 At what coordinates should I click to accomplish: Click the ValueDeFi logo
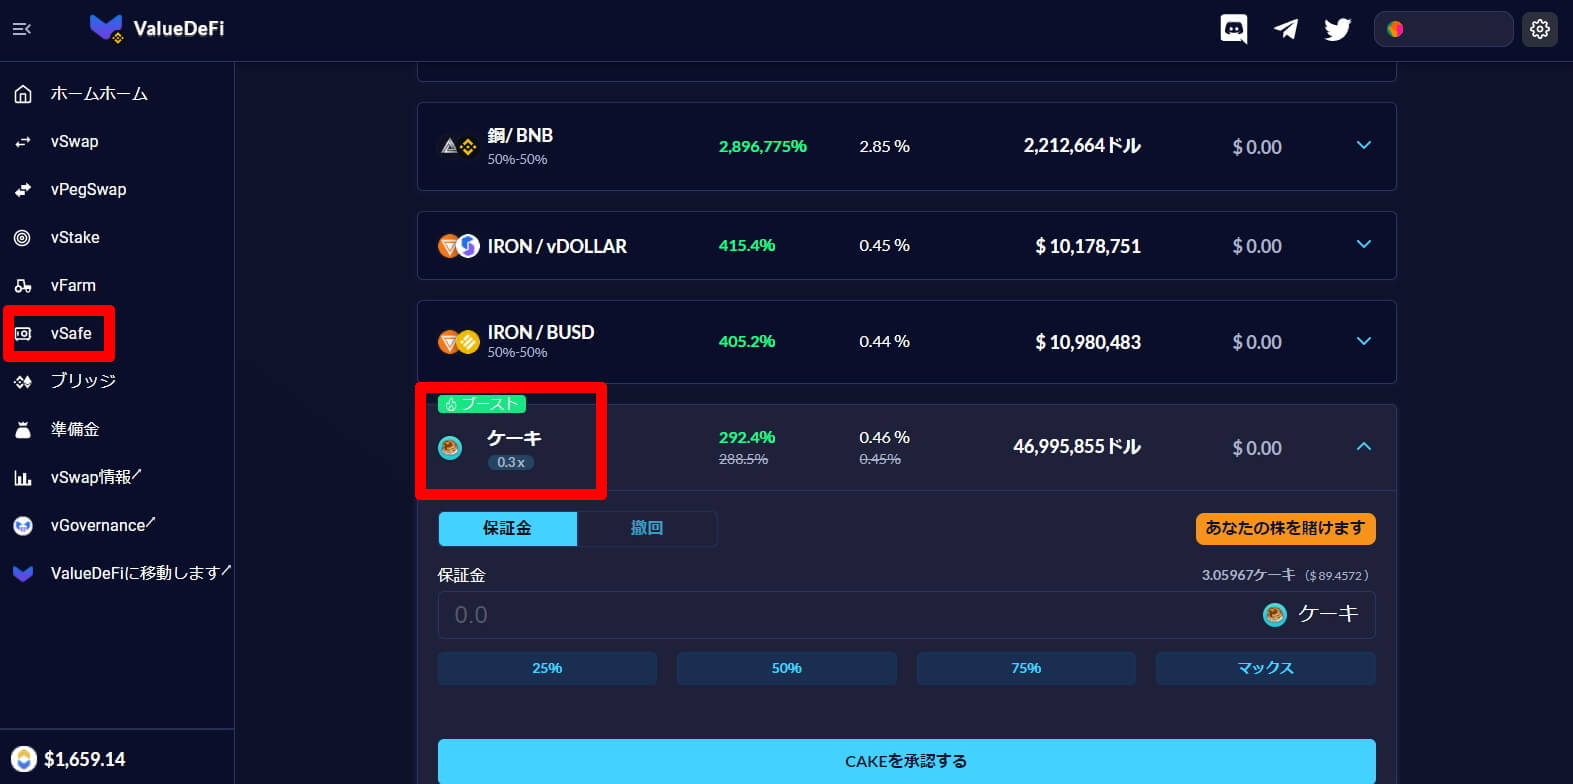pyautogui.click(x=157, y=28)
